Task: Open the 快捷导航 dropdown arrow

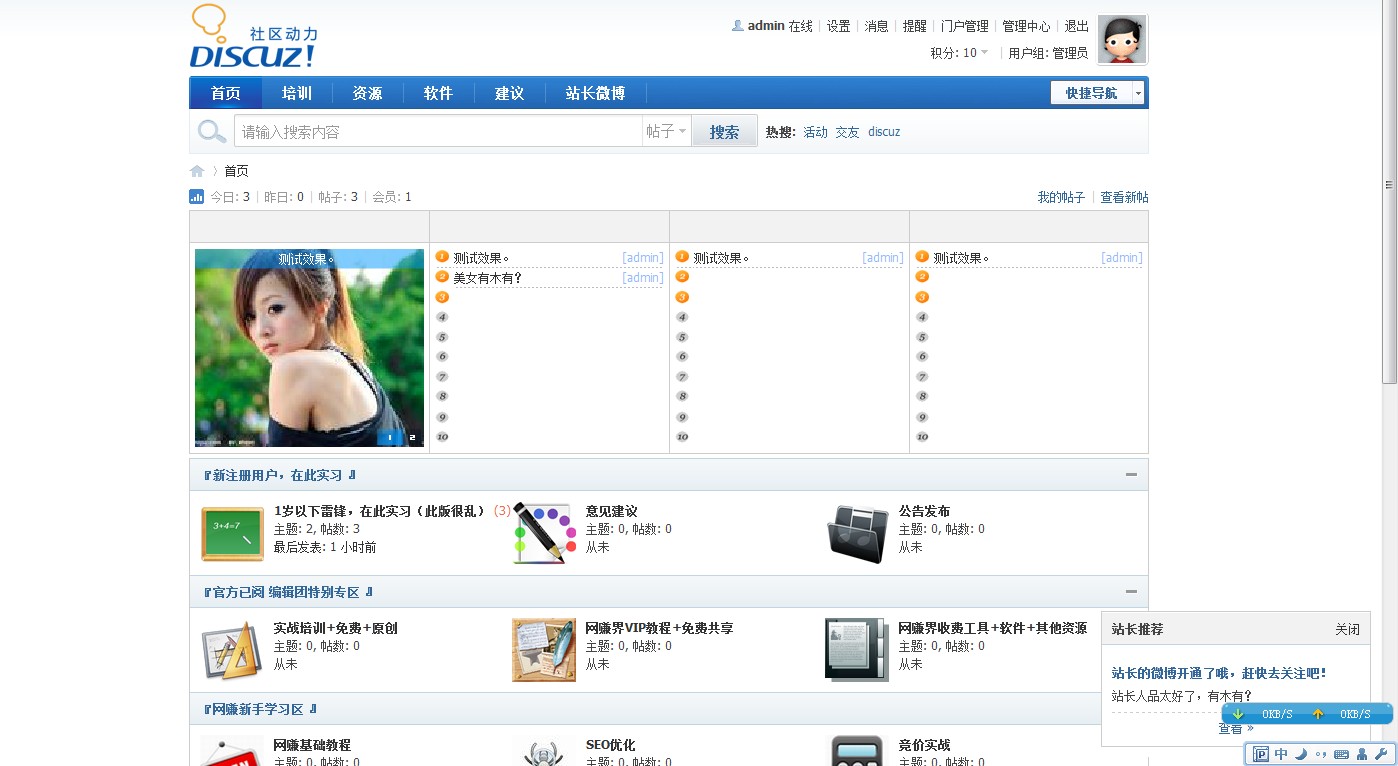Action: click(x=1138, y=93)
